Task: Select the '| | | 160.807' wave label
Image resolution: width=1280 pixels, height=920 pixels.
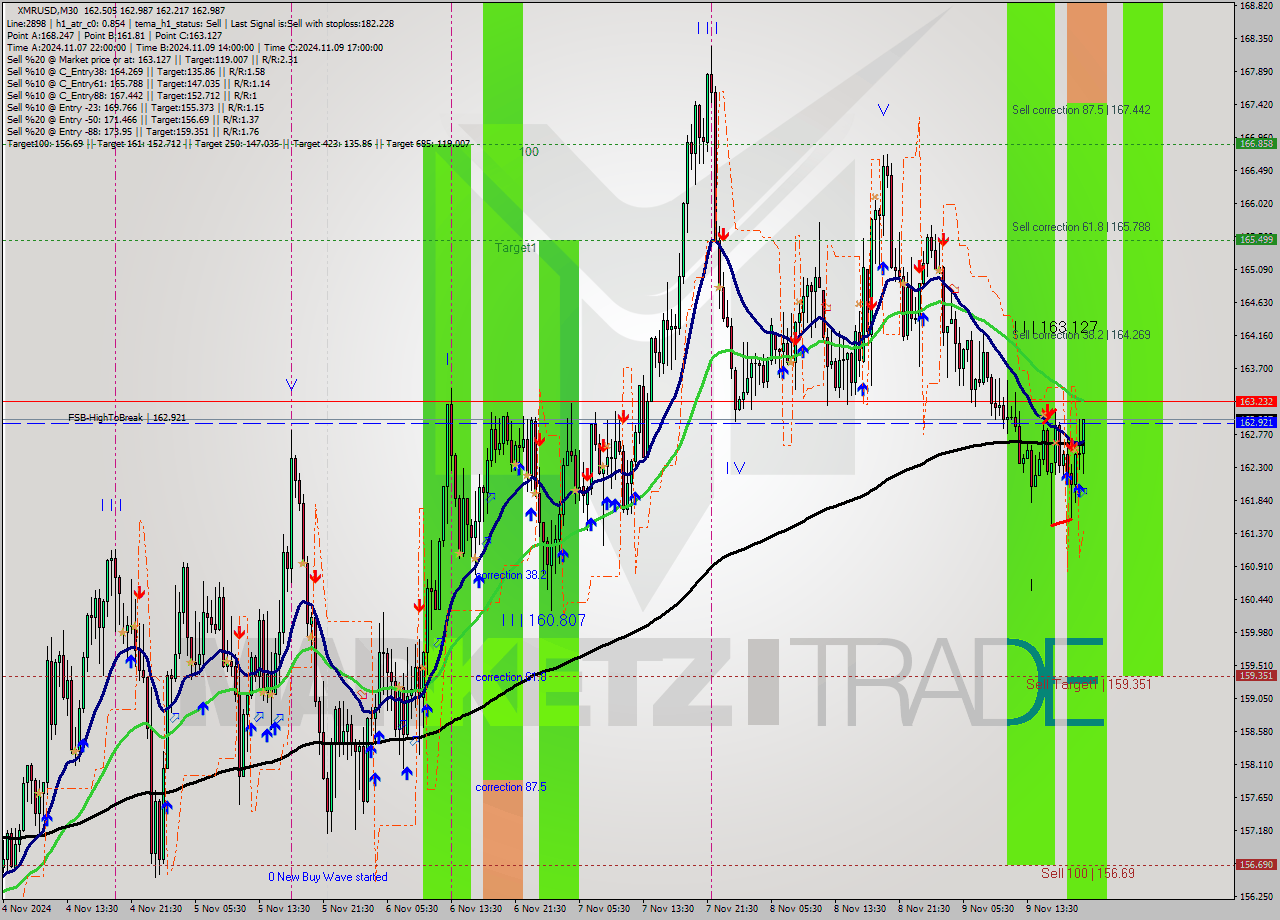Action: 544,620
